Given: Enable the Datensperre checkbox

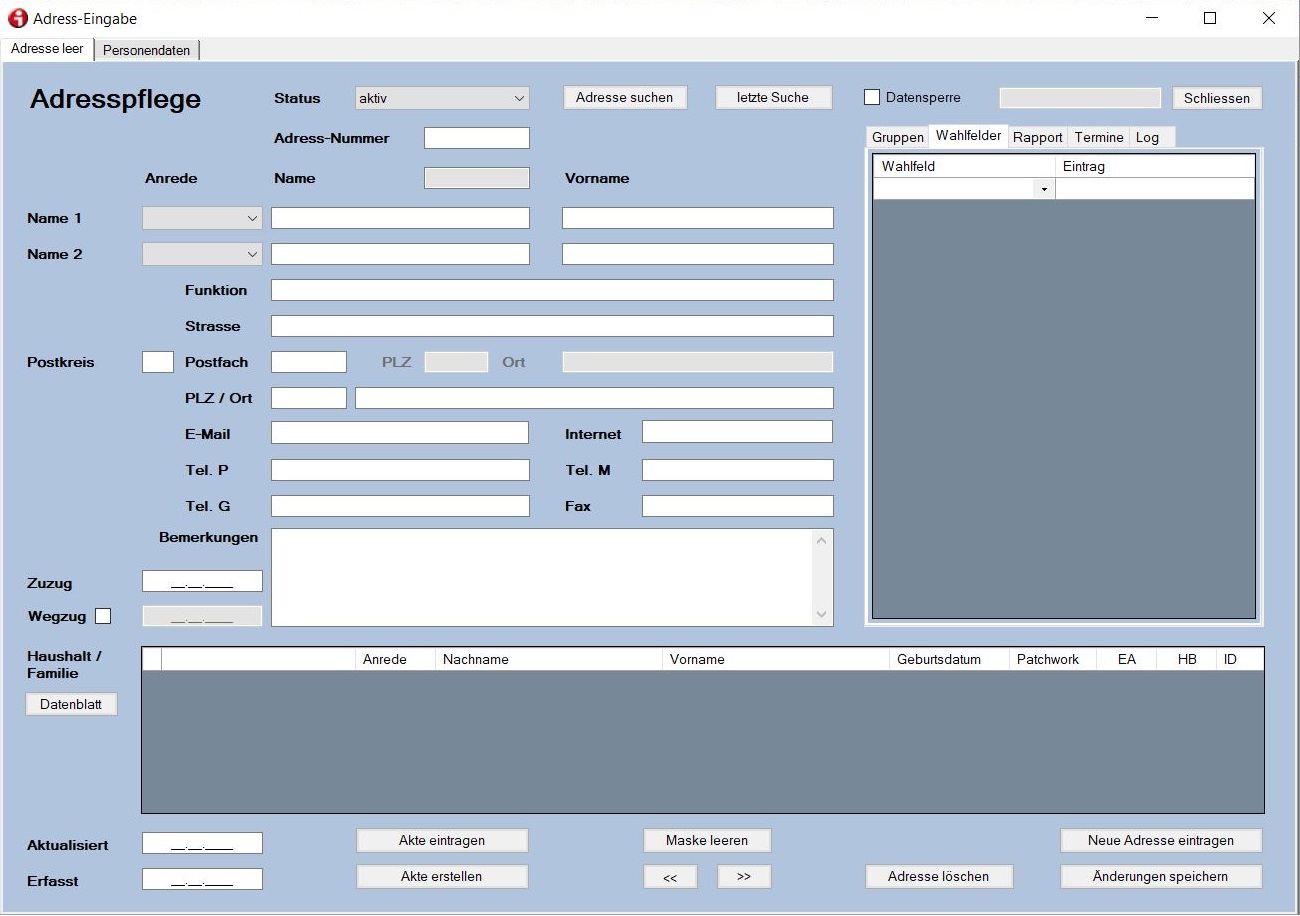Looking at the screenshot, I should pos(872,98).
